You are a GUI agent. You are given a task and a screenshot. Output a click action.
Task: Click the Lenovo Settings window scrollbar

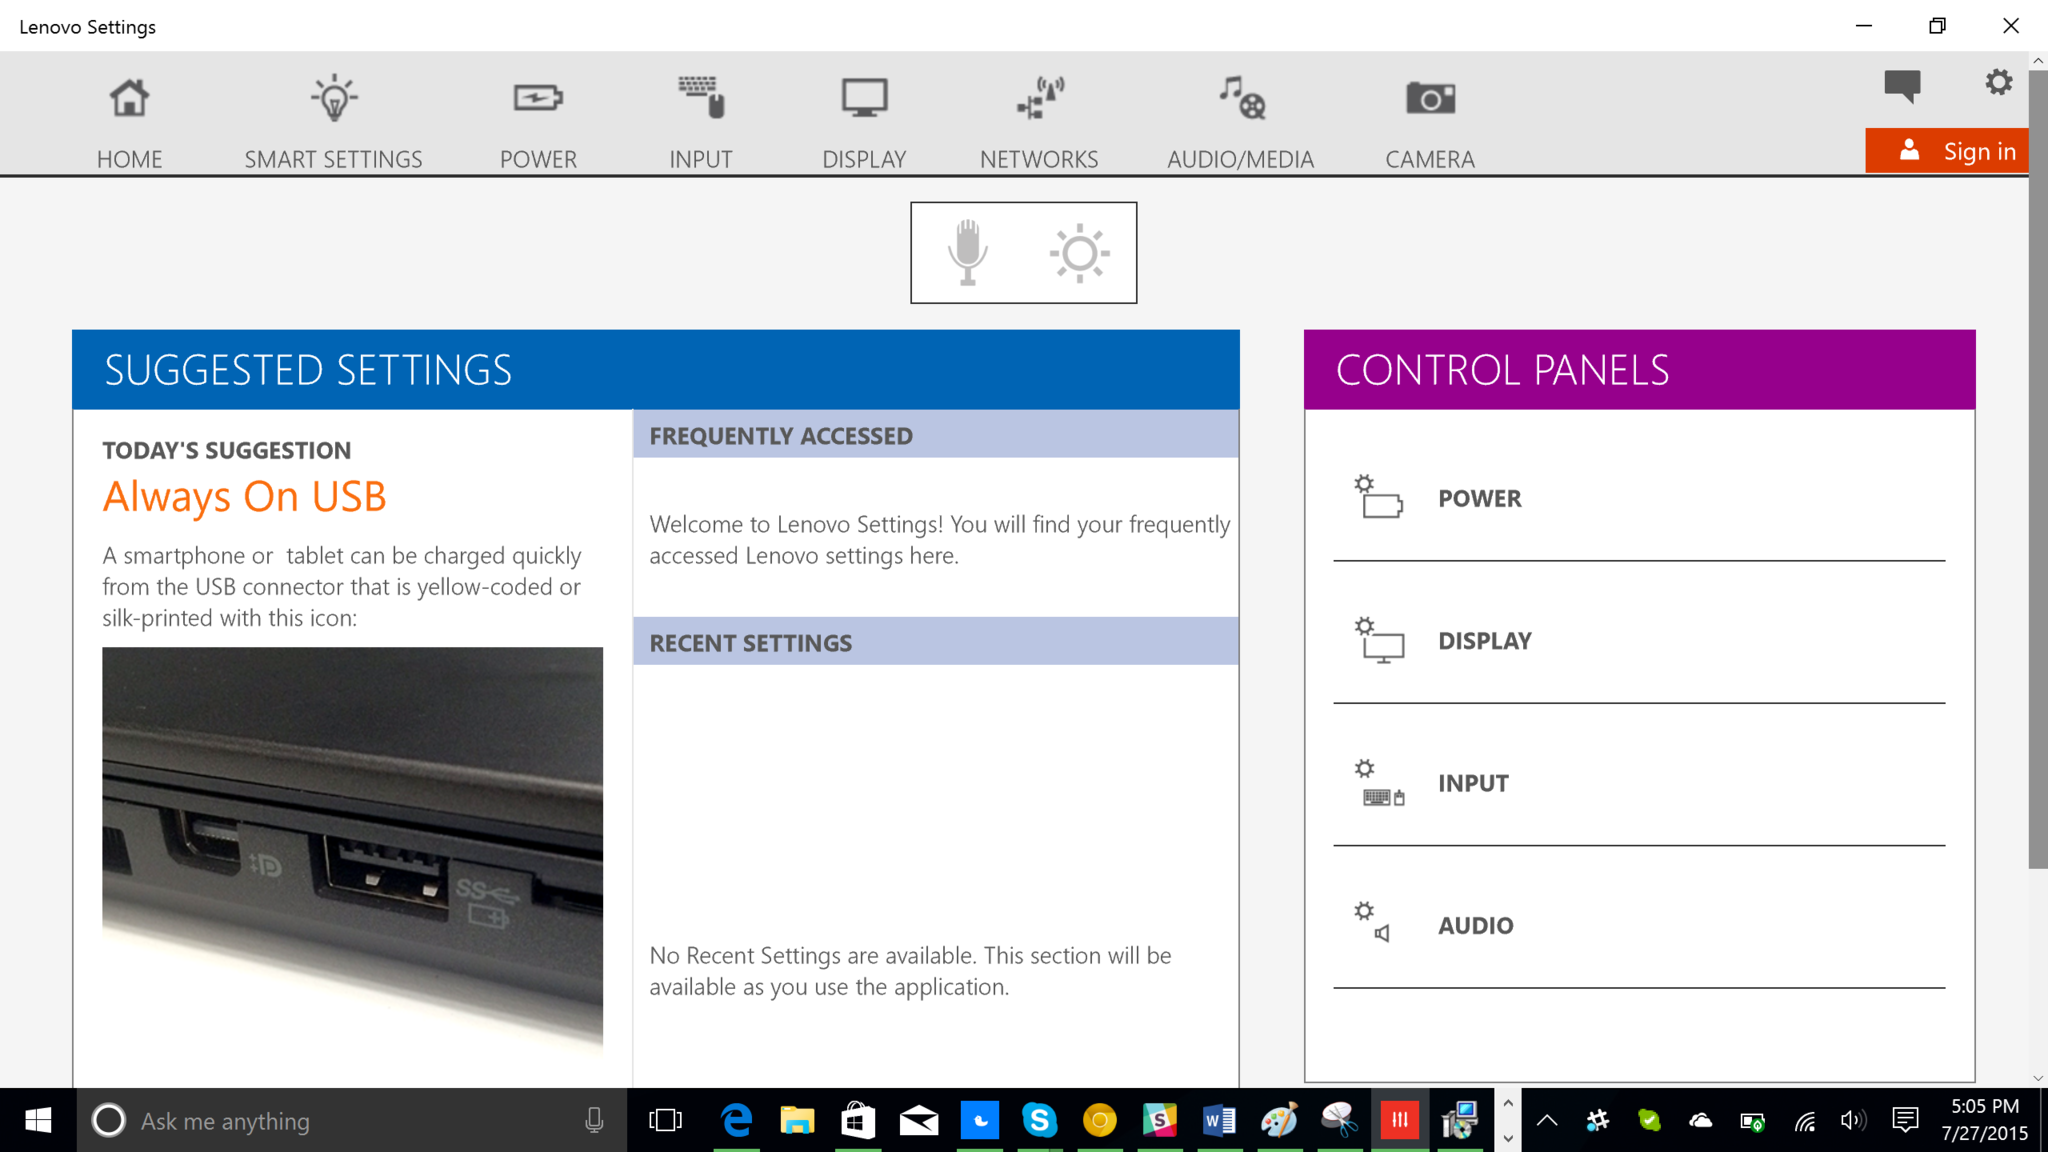[x=2038, y=468]
